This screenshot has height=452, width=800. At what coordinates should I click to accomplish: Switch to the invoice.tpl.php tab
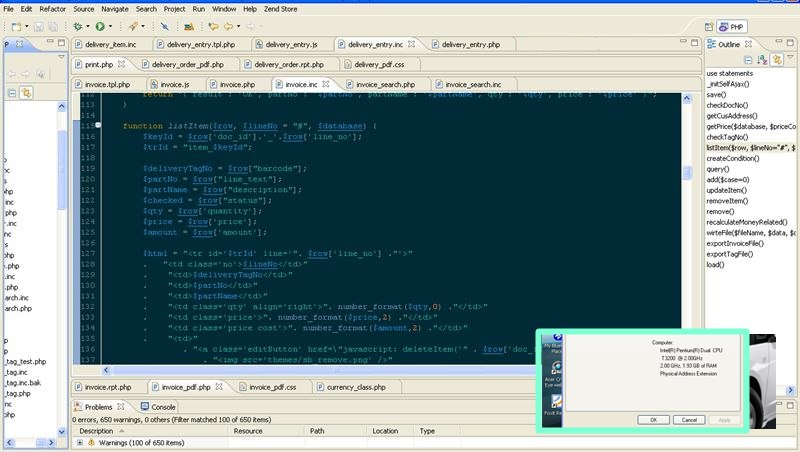[x=108, y=84]
